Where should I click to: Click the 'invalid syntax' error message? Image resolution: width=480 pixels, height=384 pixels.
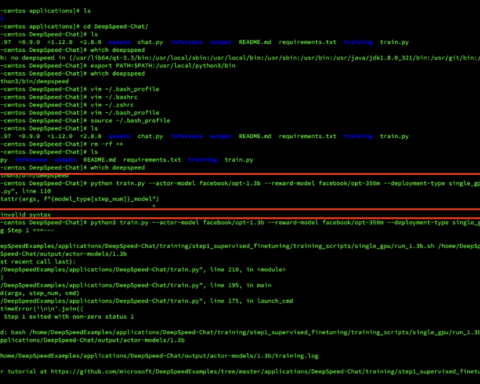coord(26,214)
